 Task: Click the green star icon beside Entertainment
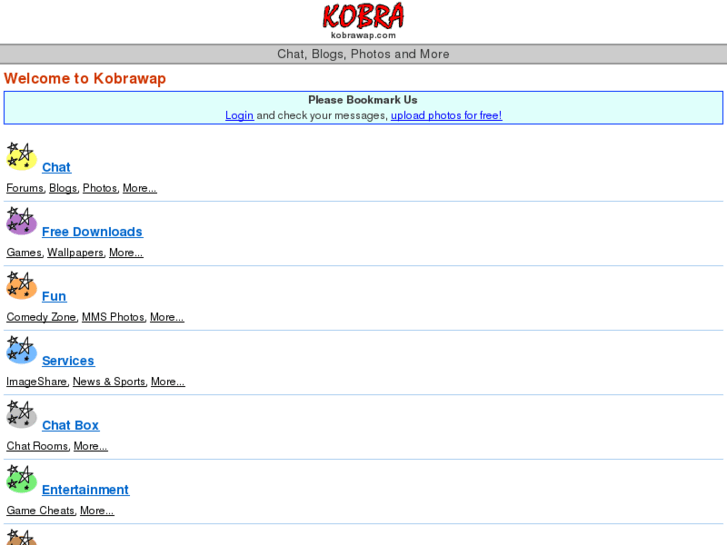(x=21, y=479)
